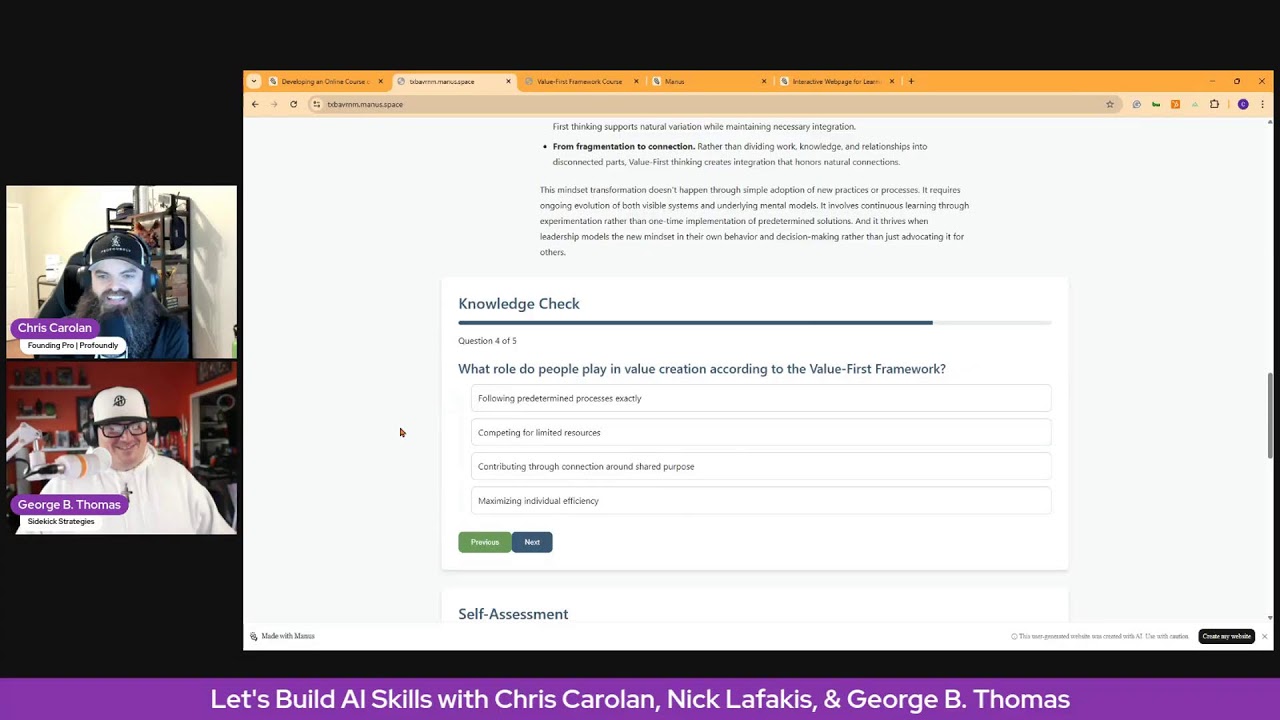The image size is (1280, 720).
Task: Click the Question 4 of 5 label
Action: coord(487,341)
